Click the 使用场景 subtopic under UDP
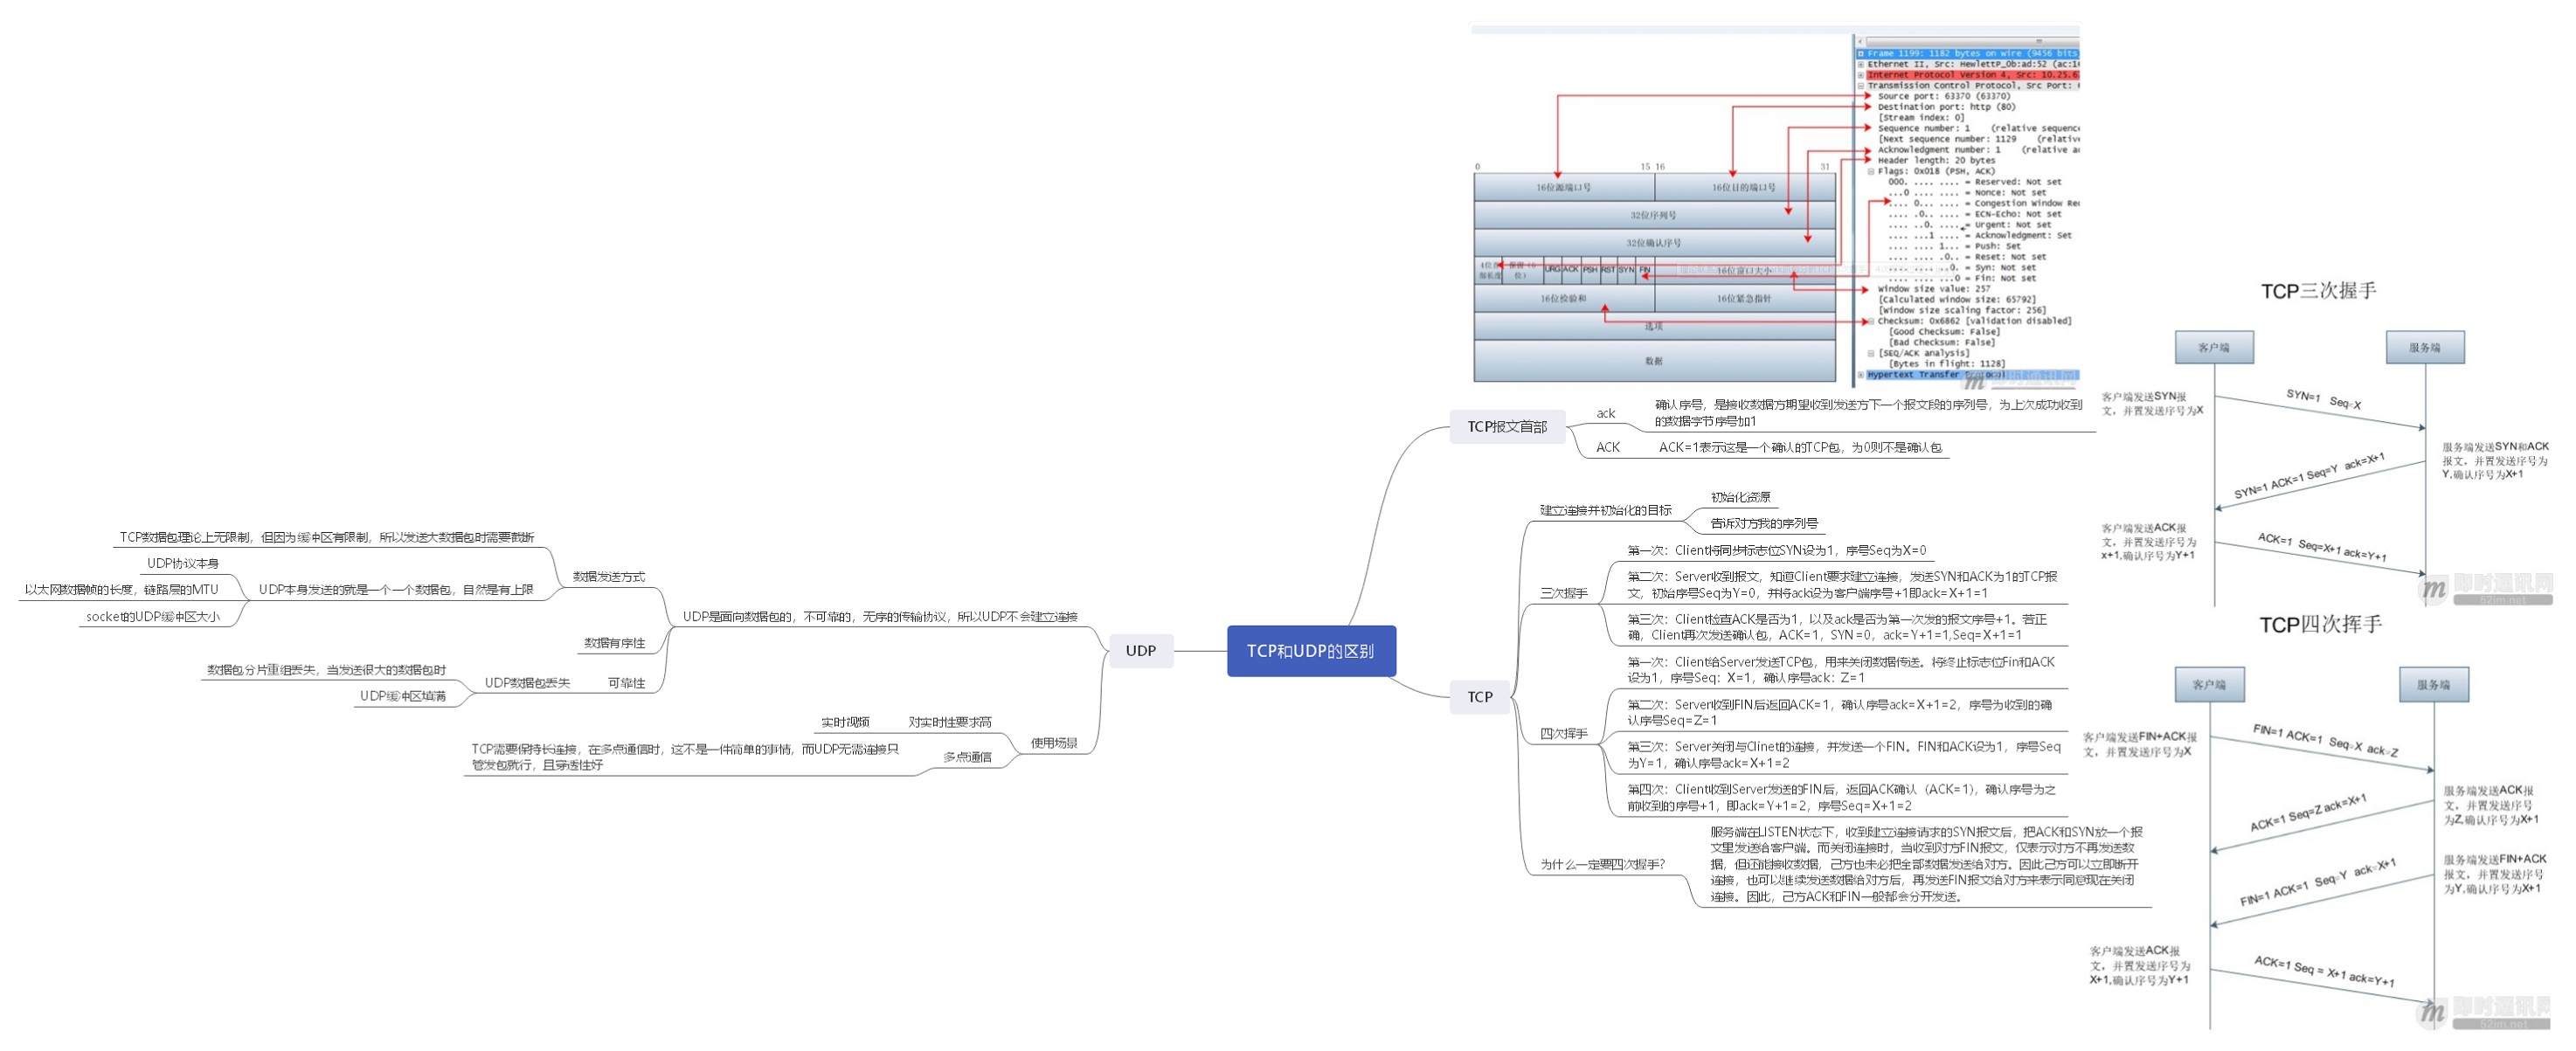The height and width of the screenshot is (1051, 2576). pos(1054,743)
